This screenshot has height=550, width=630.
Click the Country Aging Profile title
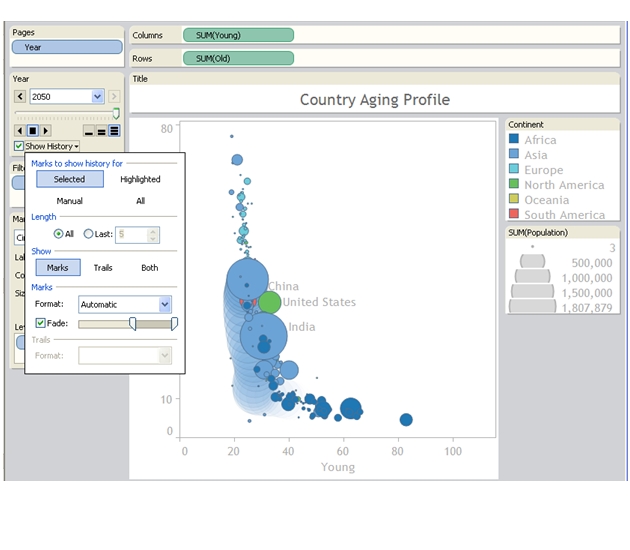374,100
